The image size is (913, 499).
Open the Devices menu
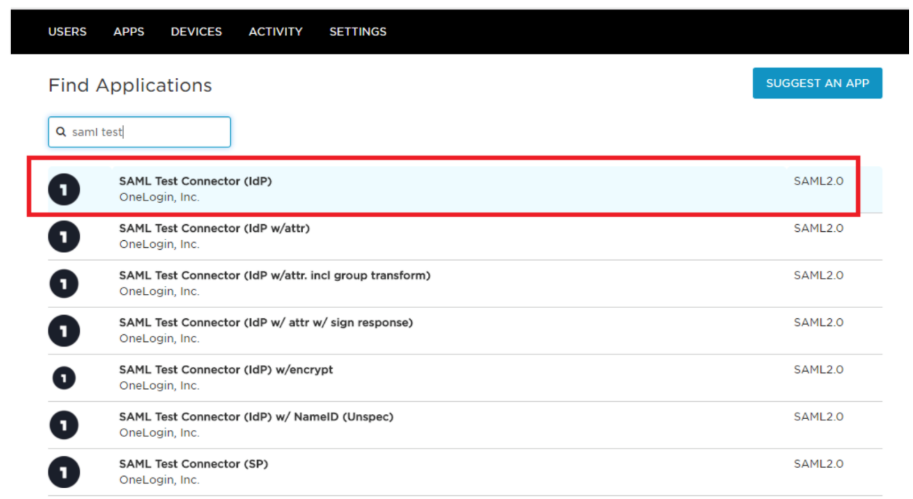[196, 32]
